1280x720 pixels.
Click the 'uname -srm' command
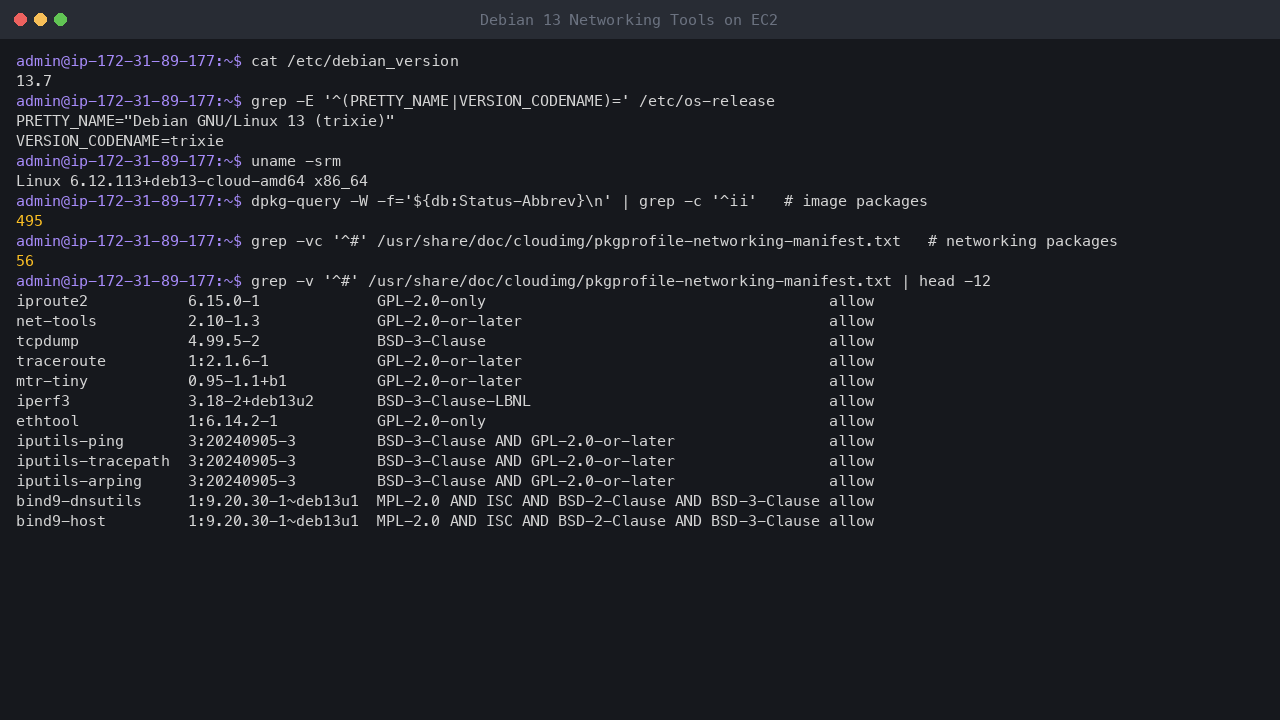pyautogui.click(x=296, y=161)
